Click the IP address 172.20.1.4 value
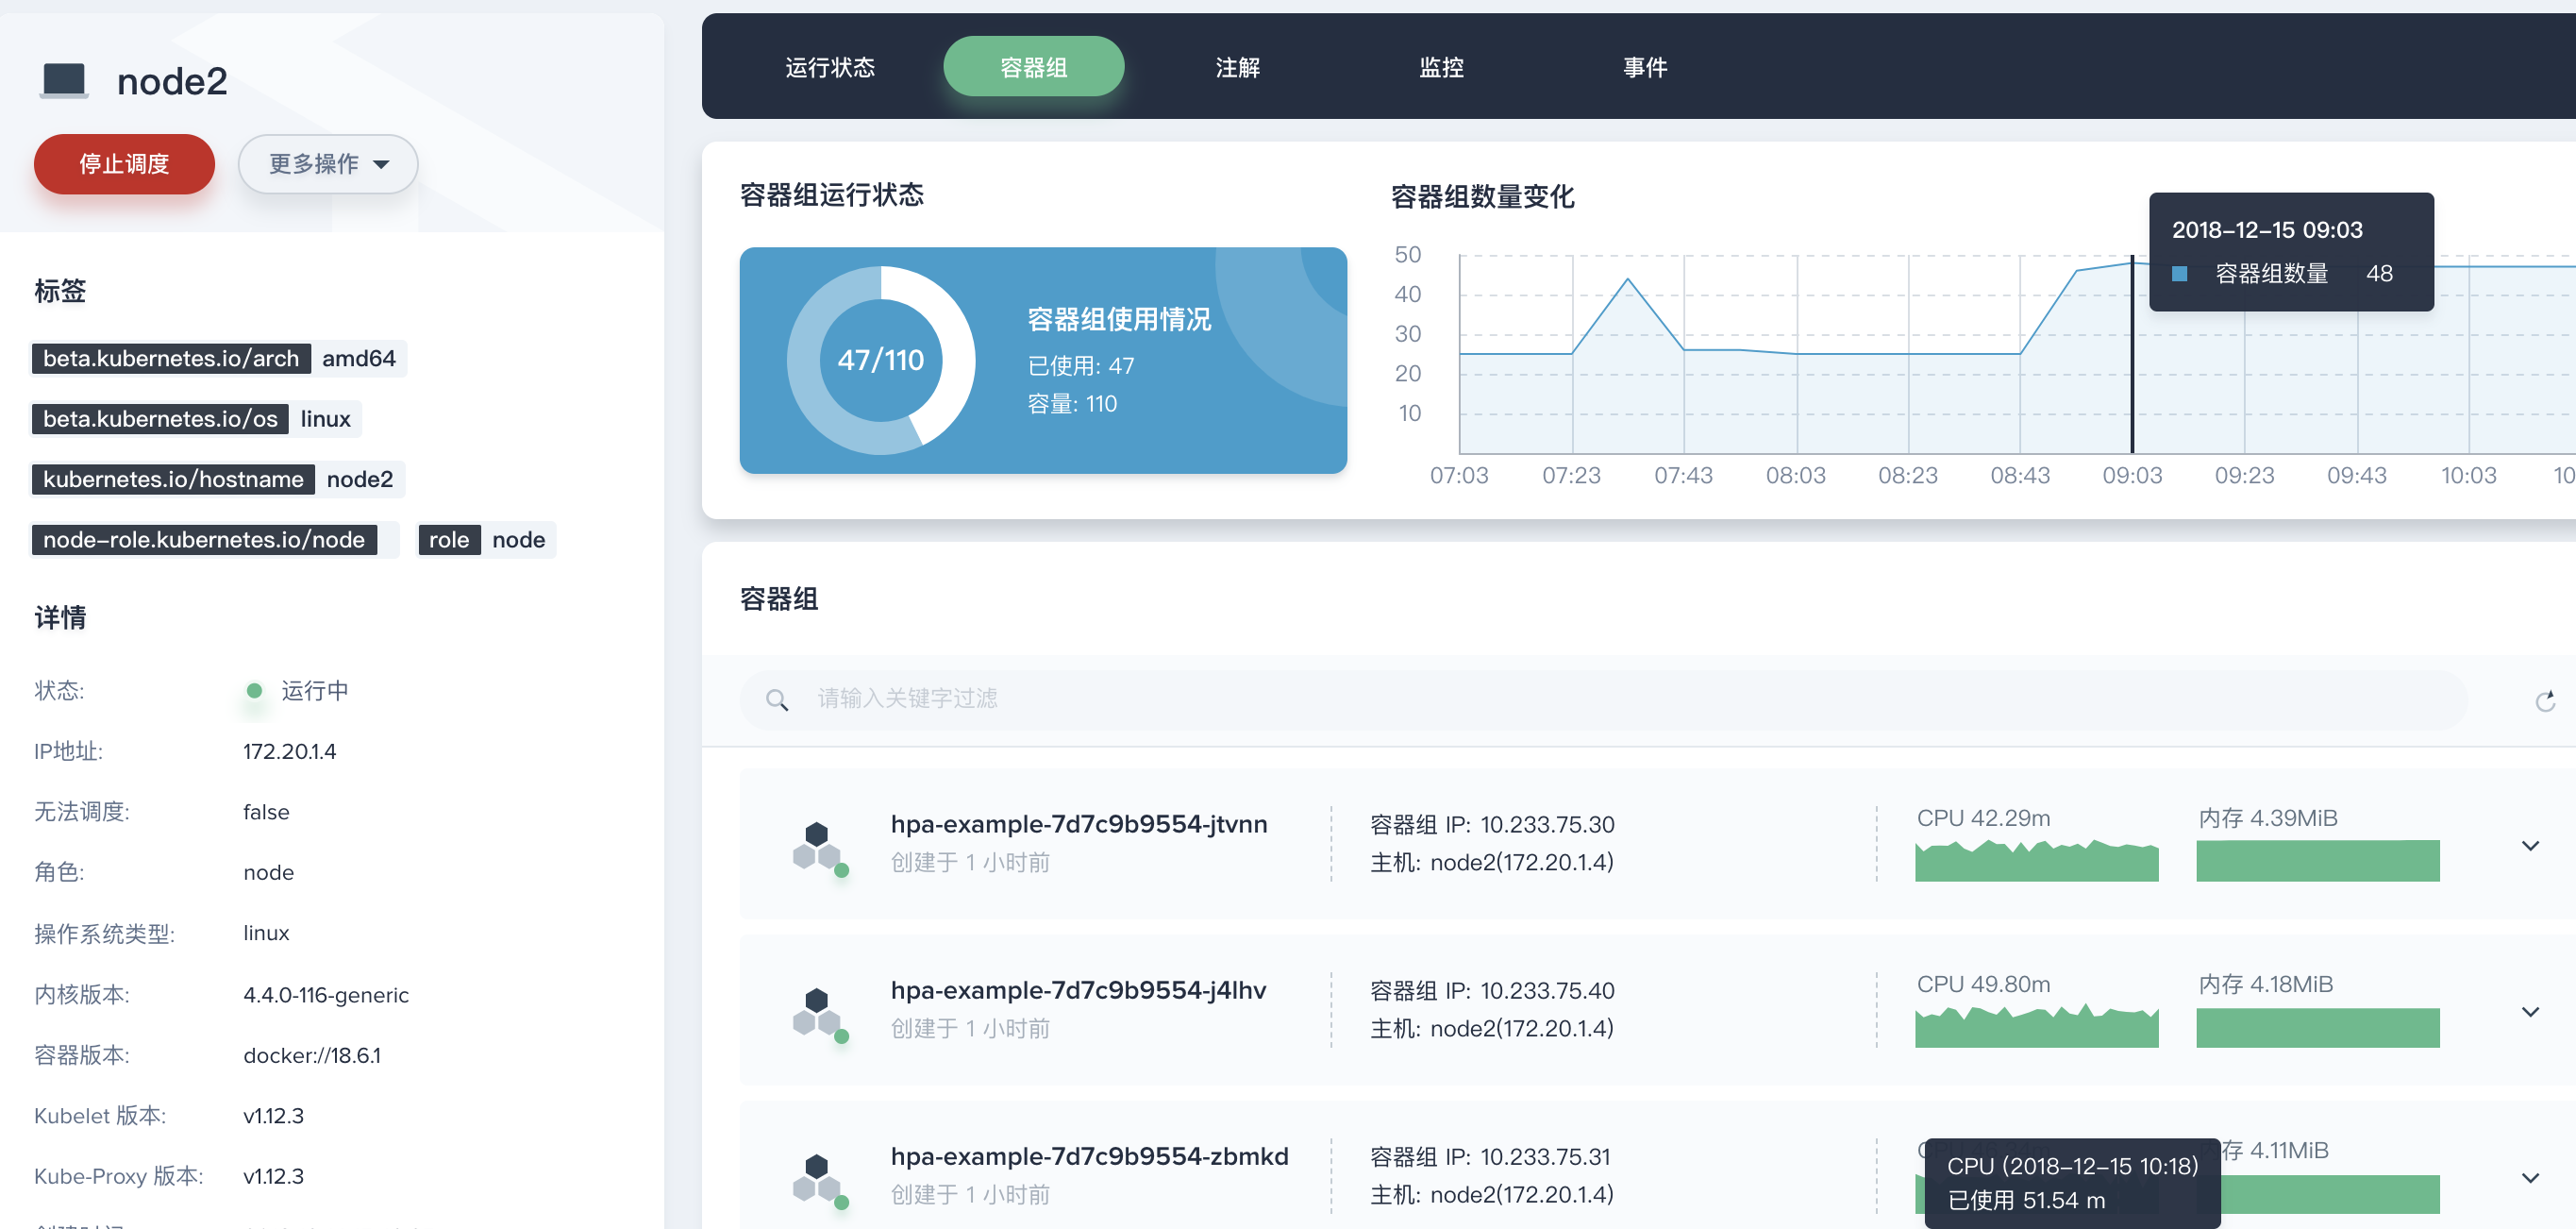 pyautogui.click(x=290, y=752)
